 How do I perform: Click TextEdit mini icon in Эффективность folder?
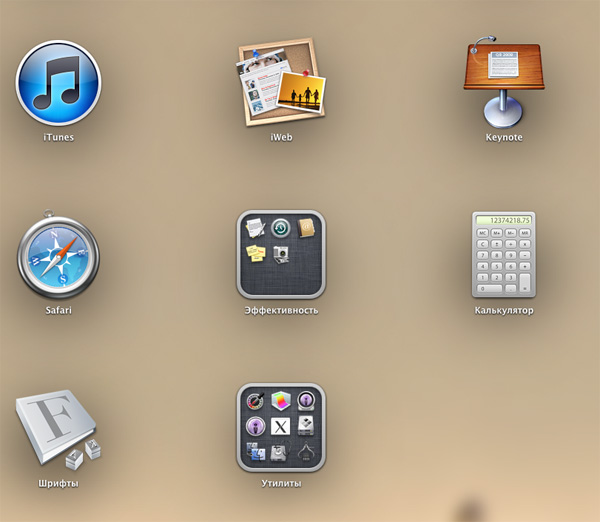click(x=255, y=228)
